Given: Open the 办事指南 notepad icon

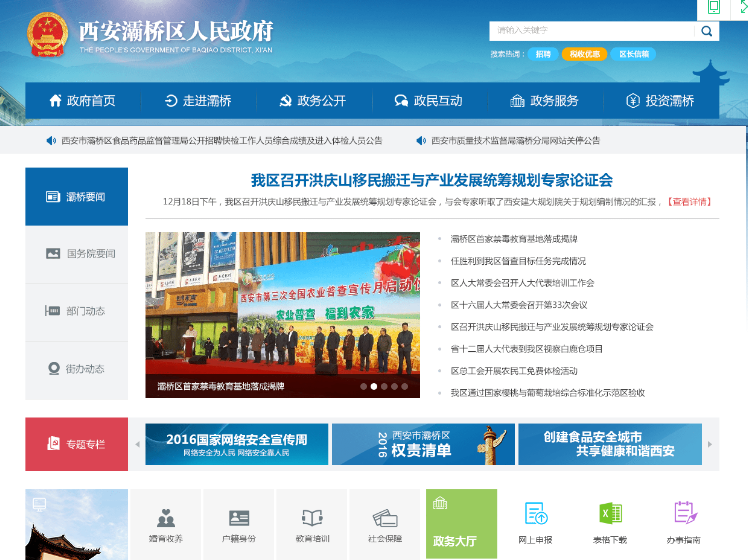Looking at the screenshot, I should point(685,514).
